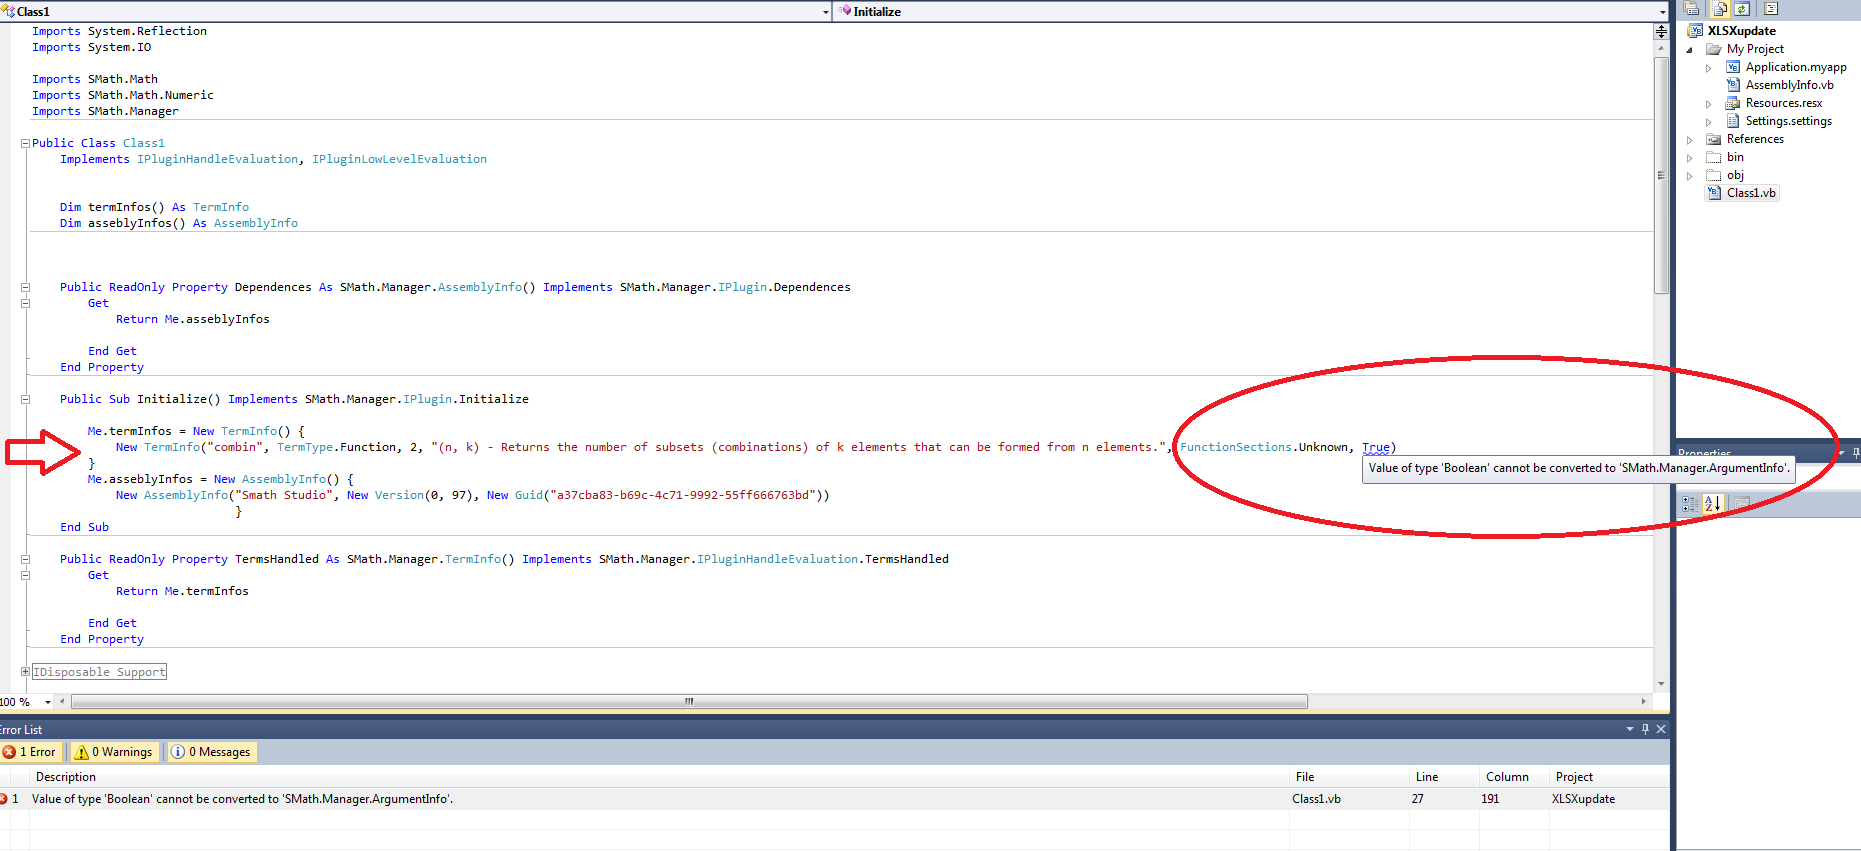
Task: Toggle the 1 Error filter button
Action: (x=31, y=752)
